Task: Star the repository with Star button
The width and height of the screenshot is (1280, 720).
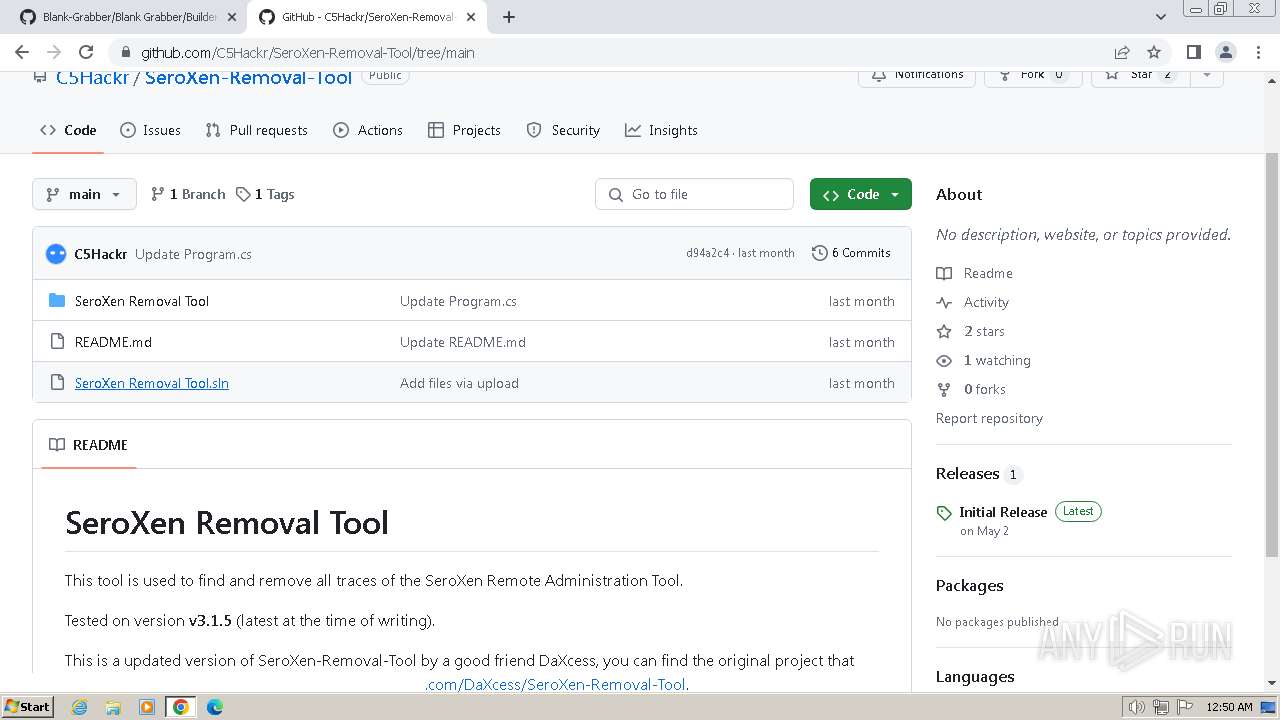Action: pos(1140,77)
